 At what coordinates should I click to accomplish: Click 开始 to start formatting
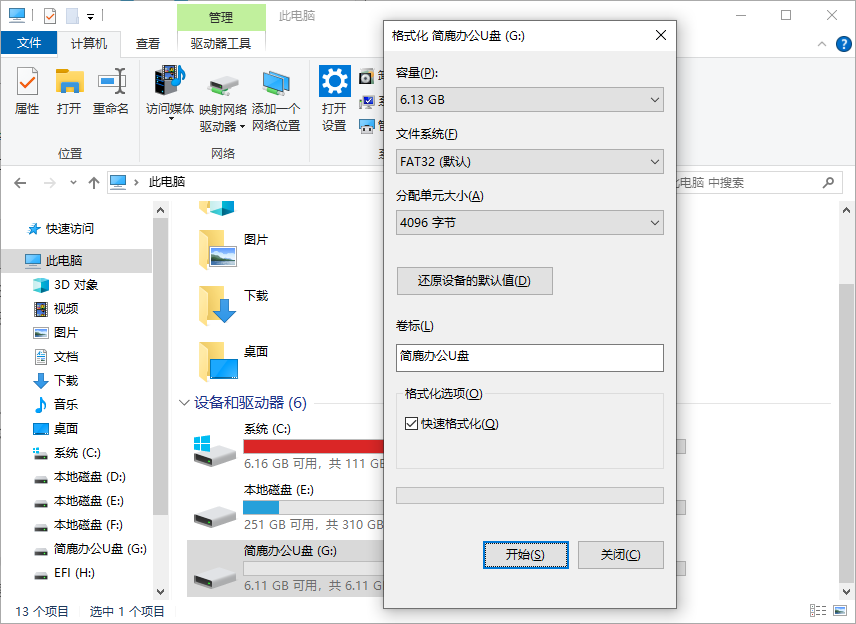point(525,555)
